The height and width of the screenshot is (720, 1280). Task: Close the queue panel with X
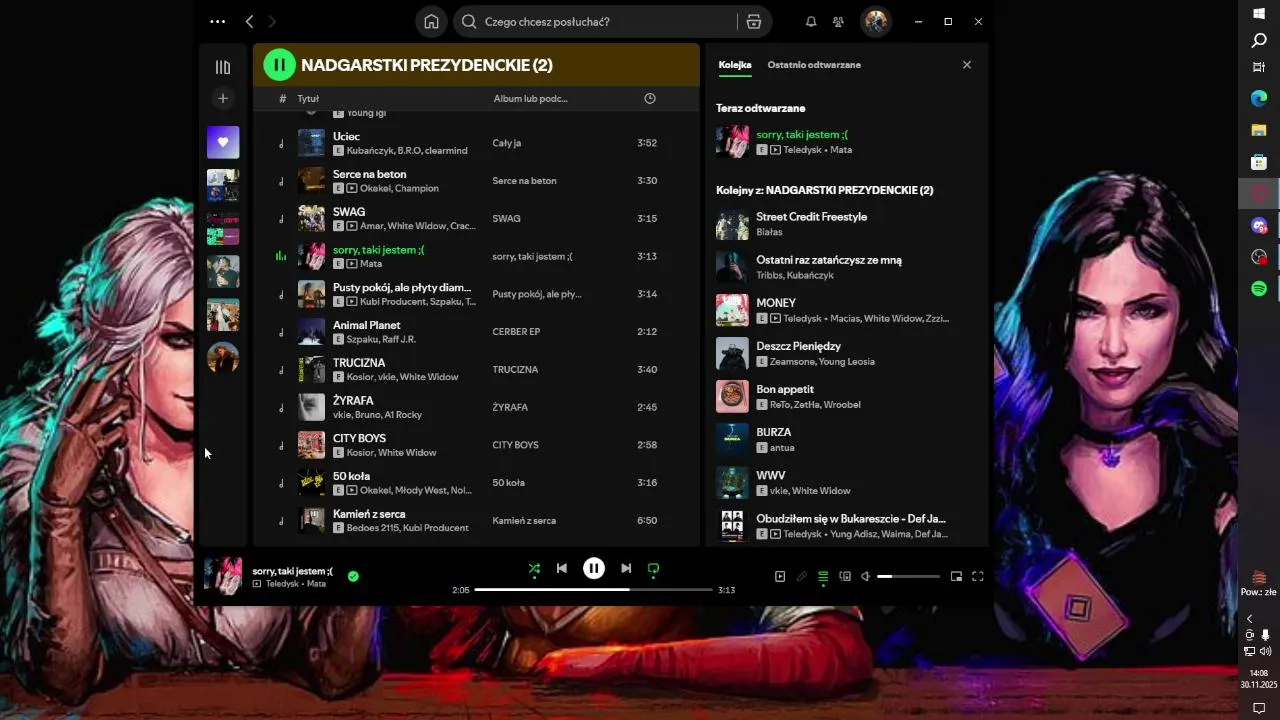tap(966, 65)
